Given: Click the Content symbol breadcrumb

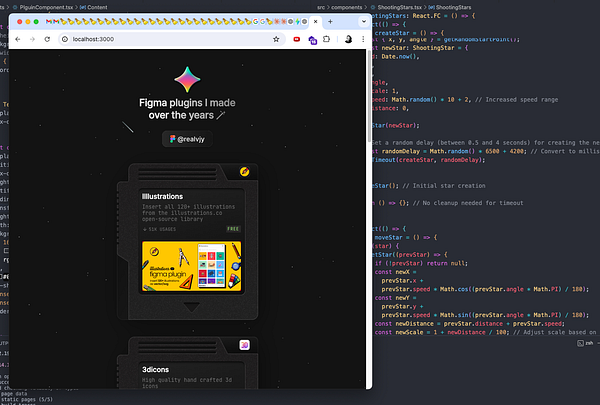Looking at the screenshot, I should [x=94, y=7].
